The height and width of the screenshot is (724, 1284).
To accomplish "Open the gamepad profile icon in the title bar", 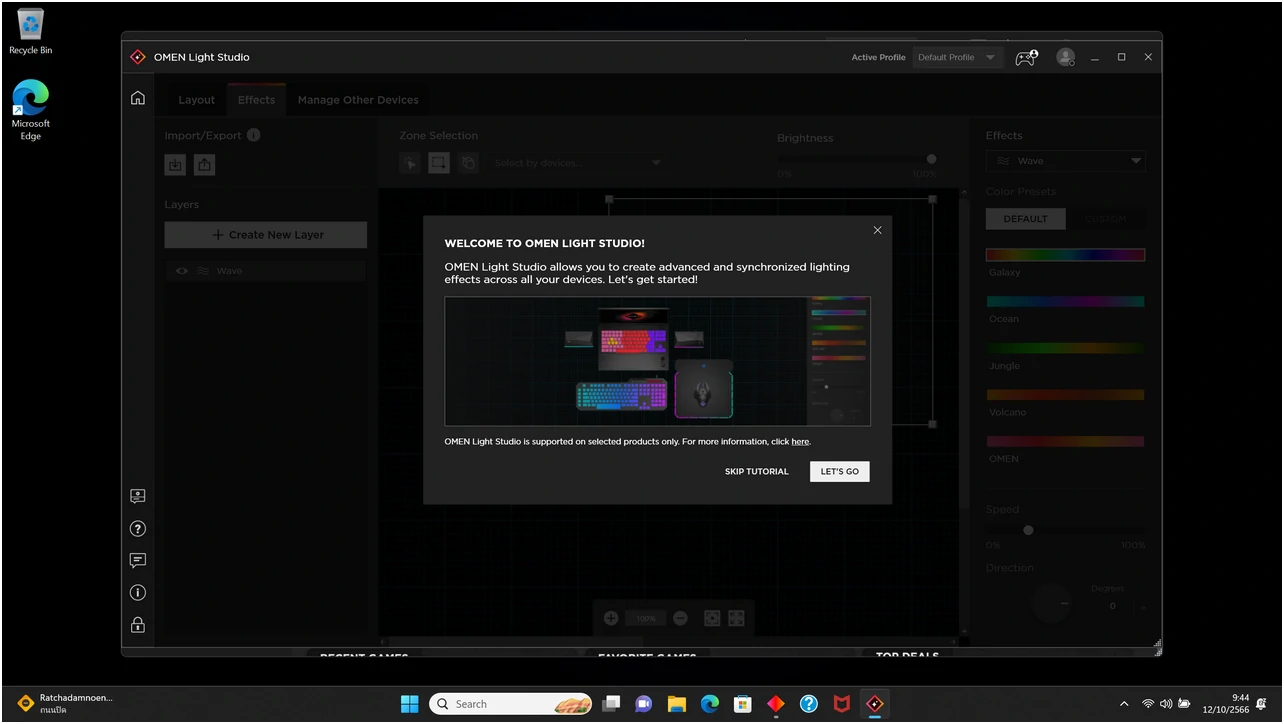I will click(1027, 57).
